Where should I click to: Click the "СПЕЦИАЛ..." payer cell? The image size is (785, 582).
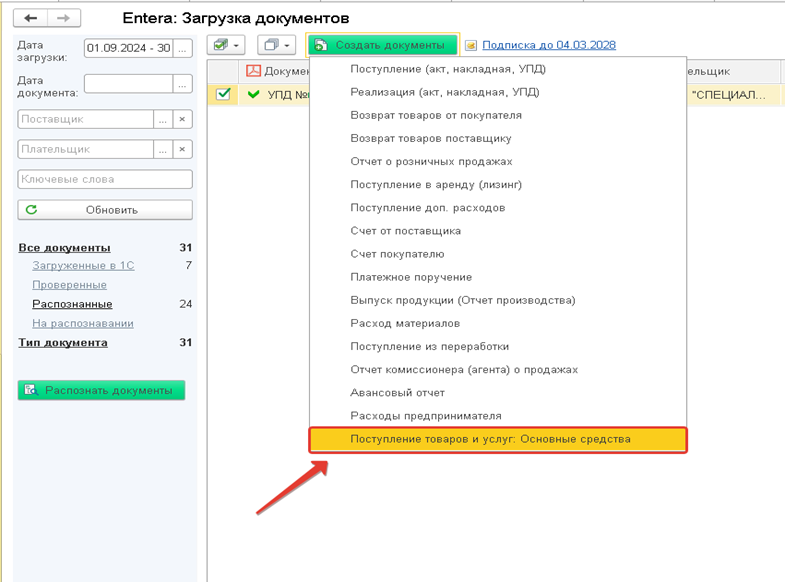coord(732,95)
